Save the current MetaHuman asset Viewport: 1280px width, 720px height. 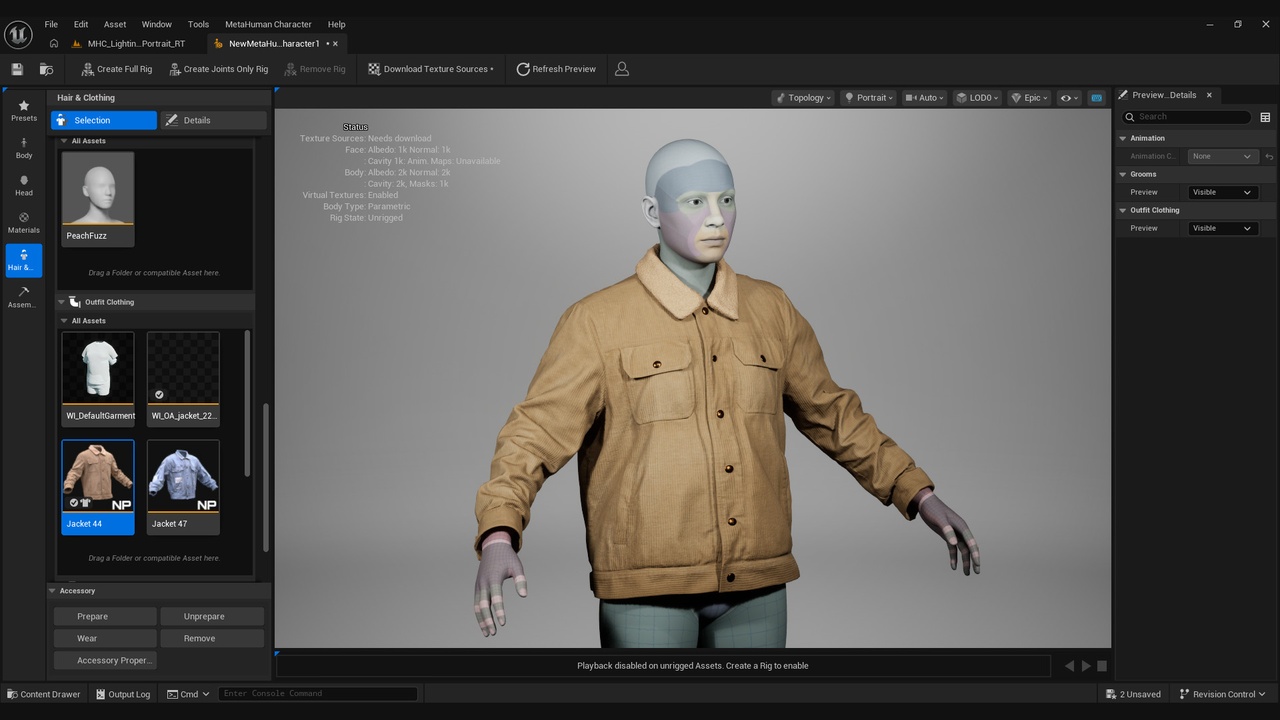pyautogui.click(x=17, y=69)
